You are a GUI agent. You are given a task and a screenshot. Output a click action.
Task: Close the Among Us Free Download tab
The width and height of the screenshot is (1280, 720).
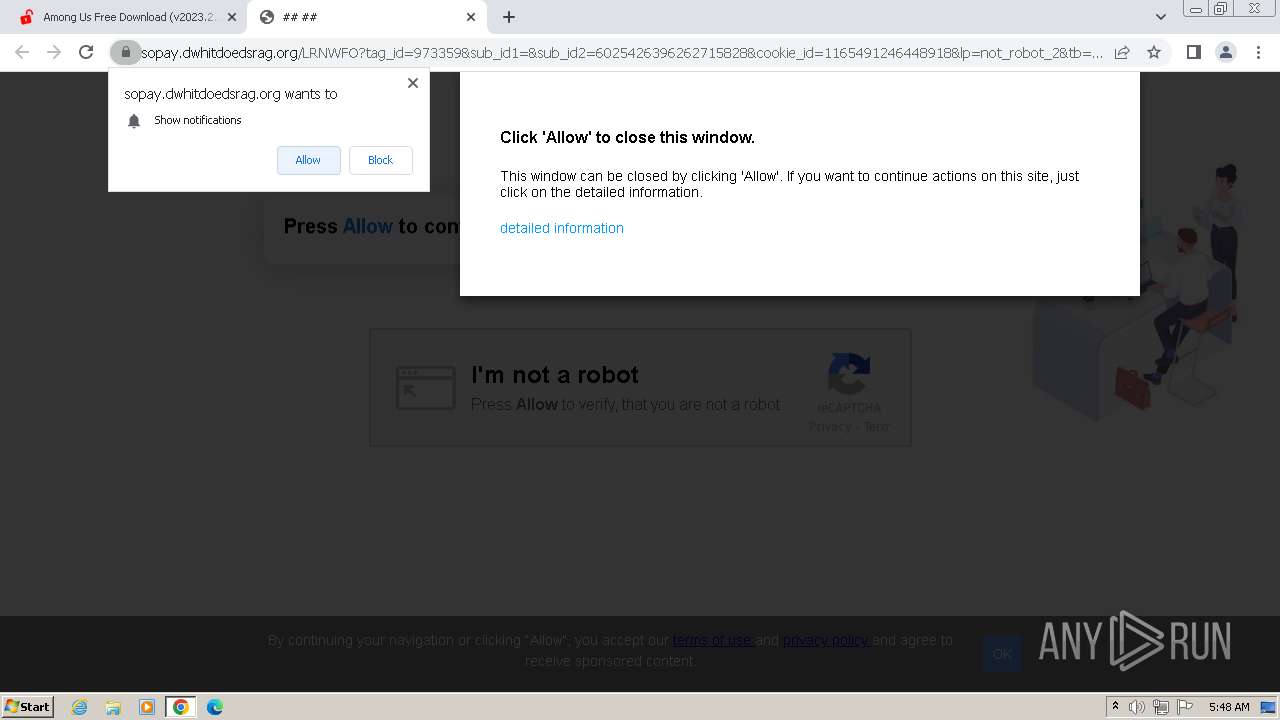(232, 17)
